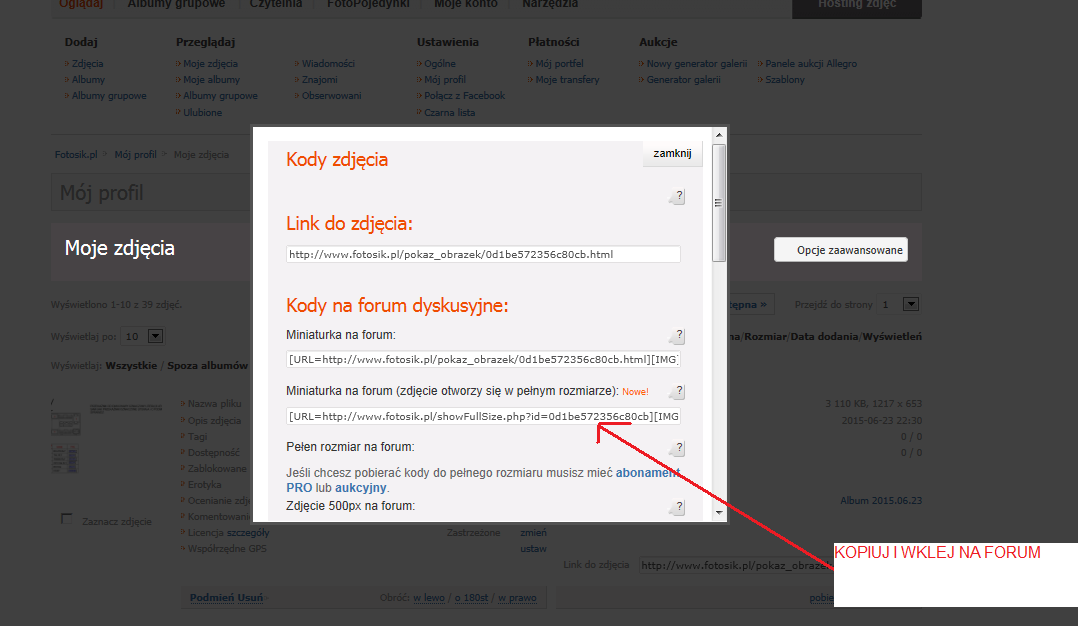Viewport: 1078px width, 626px height.
Task: Open 'Albumy grupowe' under the Przeglądaj column
Action: 221,96
